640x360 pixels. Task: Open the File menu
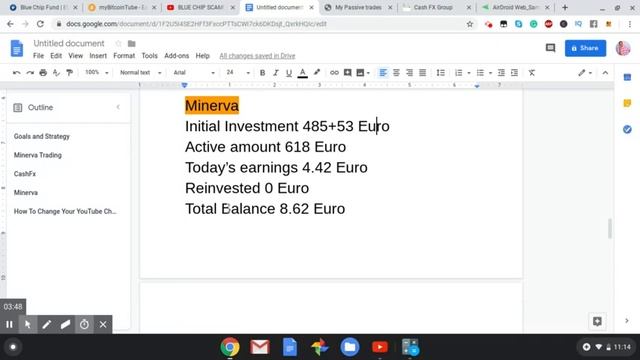[x=38, y=56]
